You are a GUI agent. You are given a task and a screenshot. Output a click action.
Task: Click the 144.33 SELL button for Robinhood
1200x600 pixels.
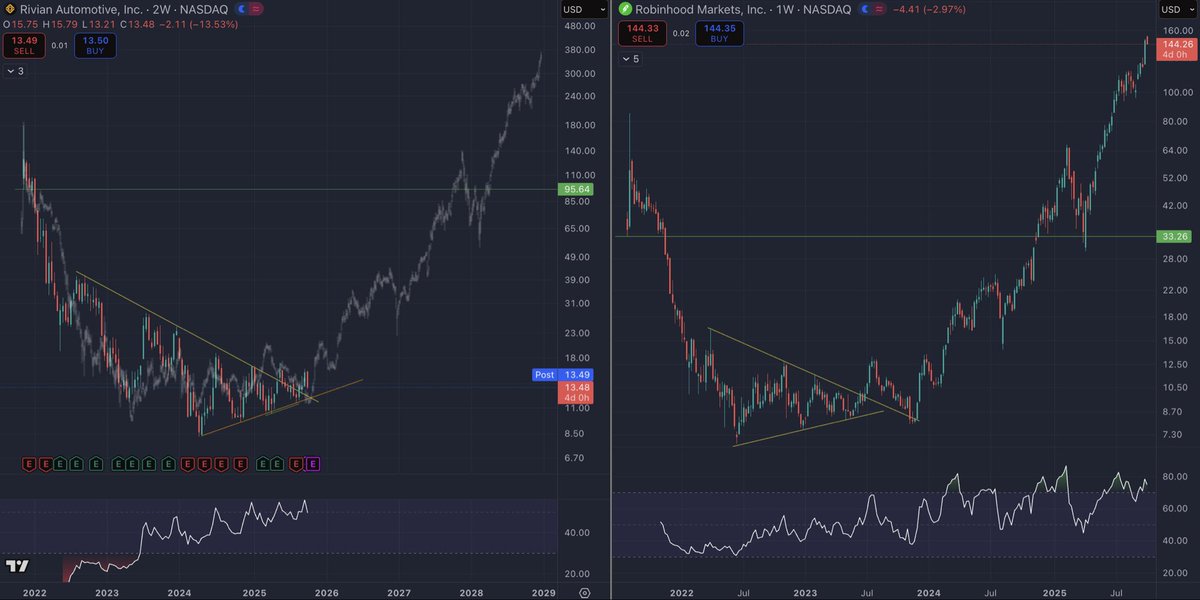(641, 32)
